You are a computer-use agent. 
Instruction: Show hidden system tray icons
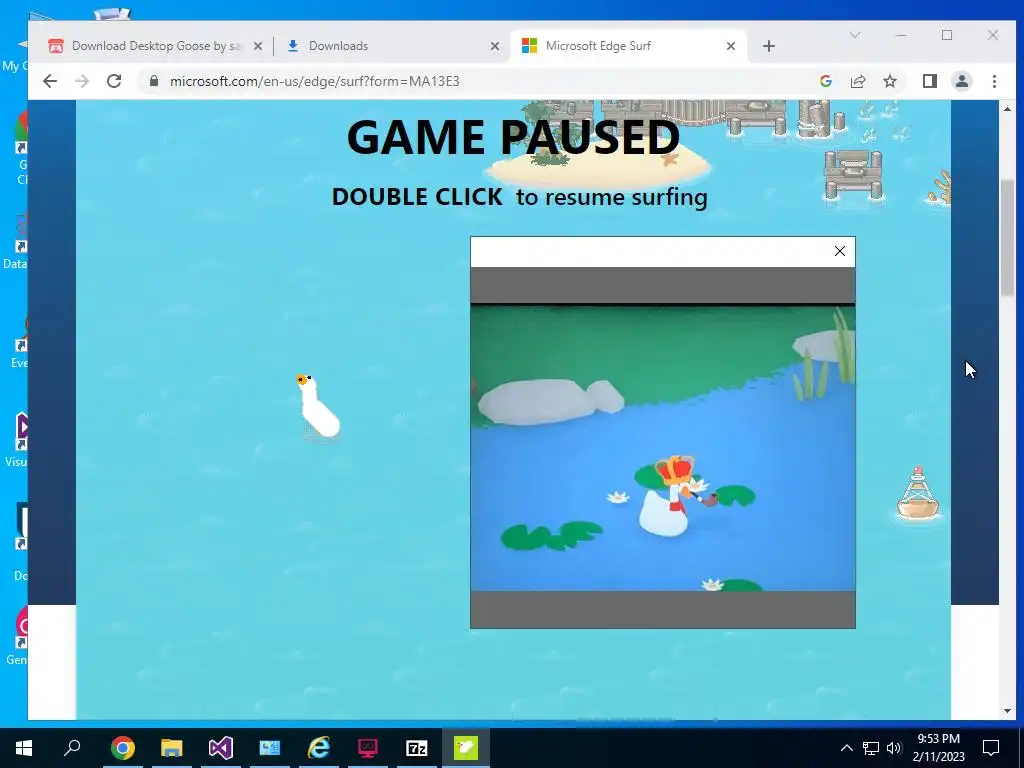[x=846, y=748]
